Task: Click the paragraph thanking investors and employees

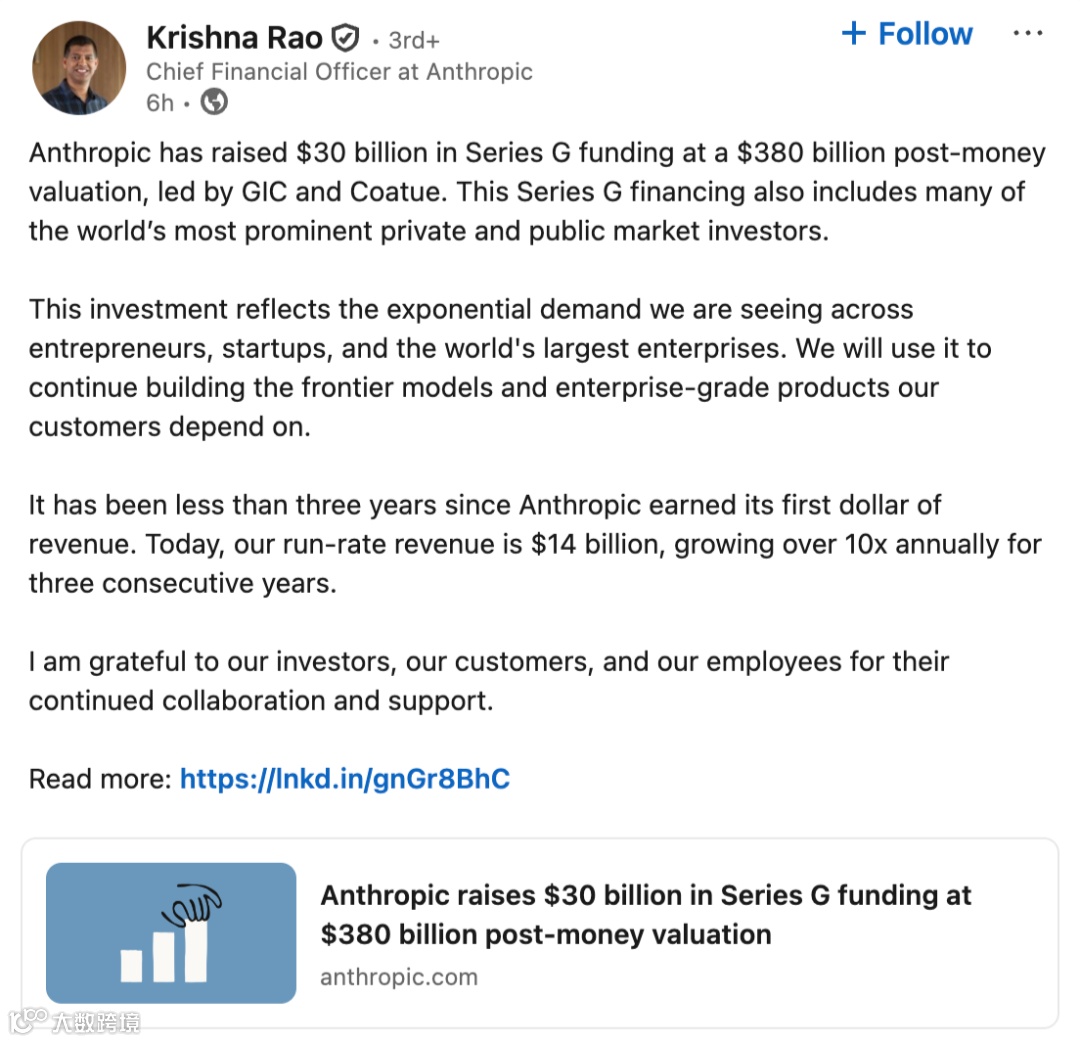Action: click(489, 680)
